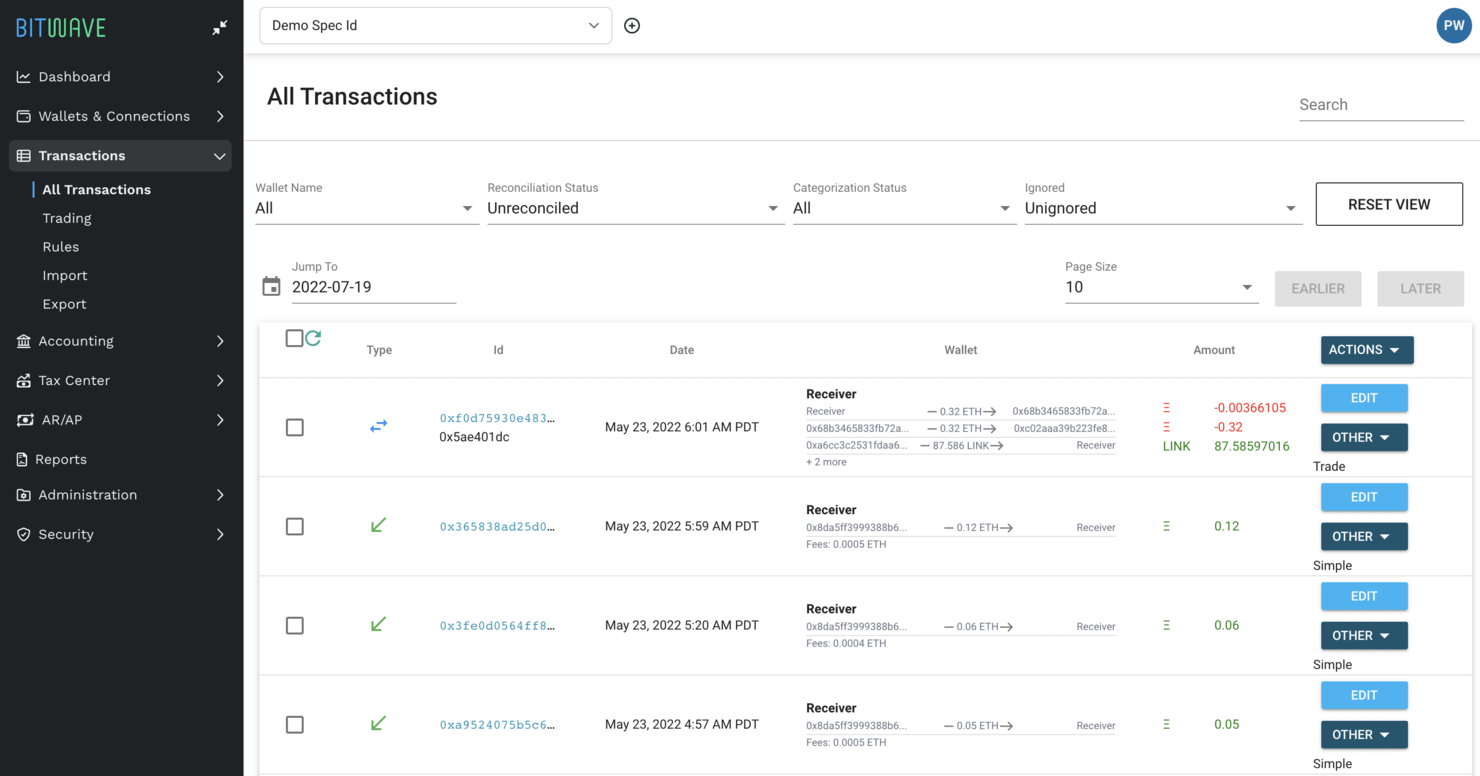Click the Tax Center icon

[x=22, y=380]
